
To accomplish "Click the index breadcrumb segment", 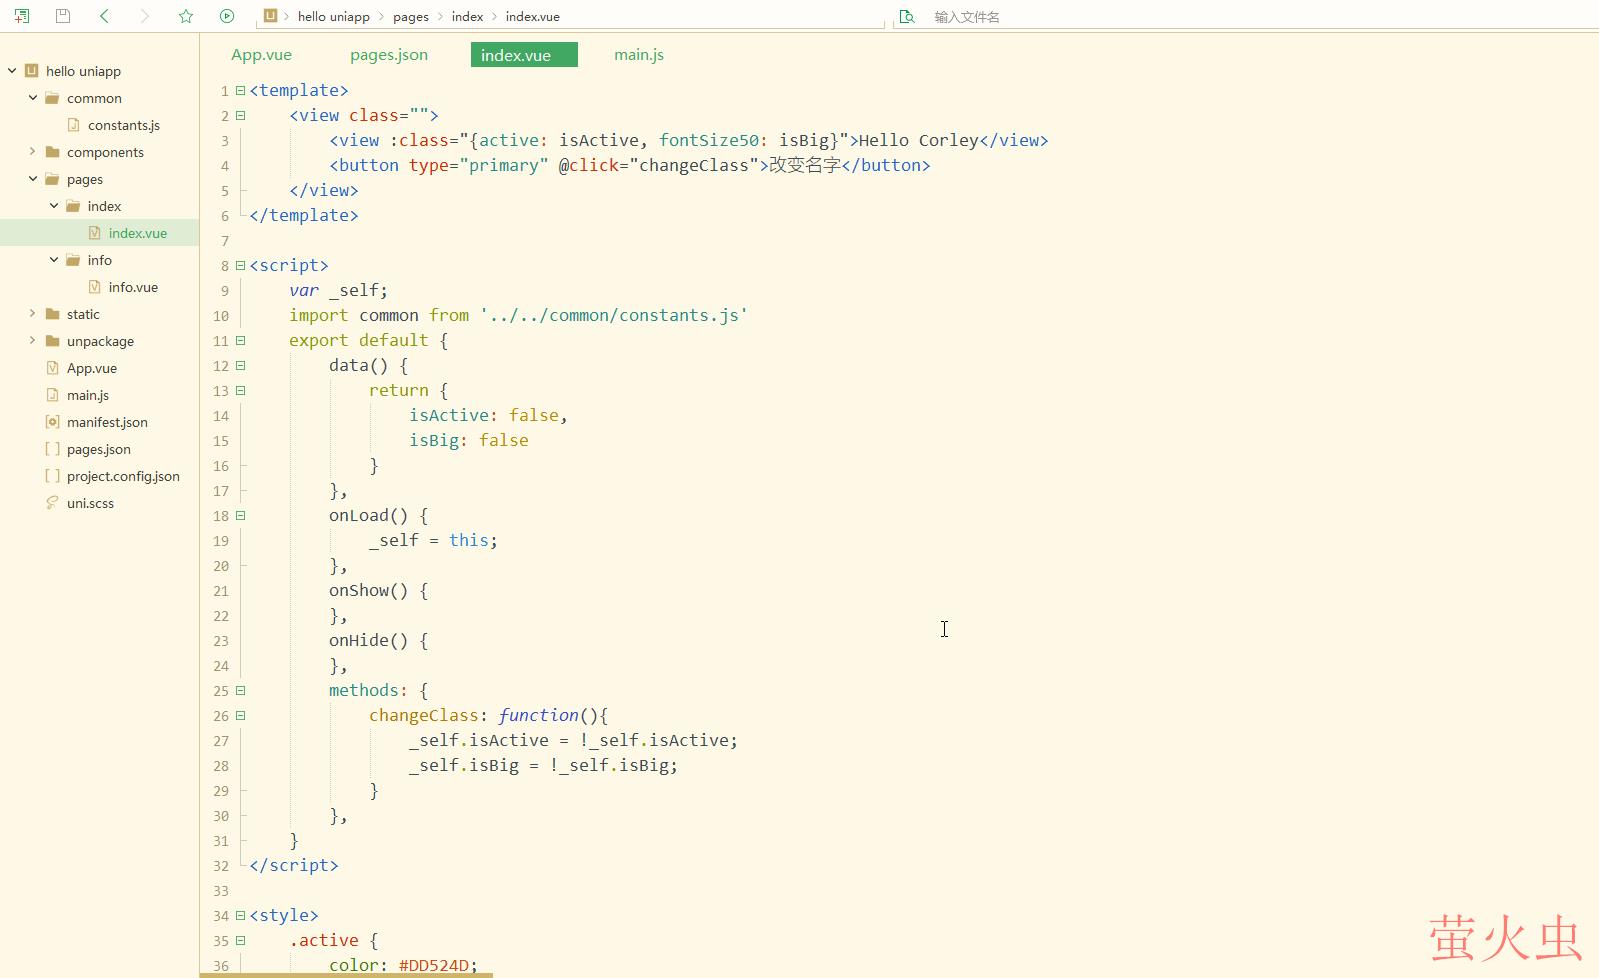I will [x=467, y=17].
